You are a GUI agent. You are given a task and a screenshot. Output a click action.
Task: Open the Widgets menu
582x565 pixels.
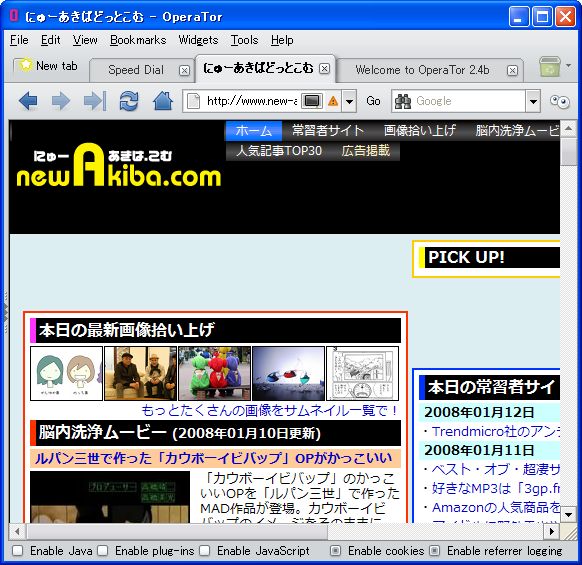[198, 40]
